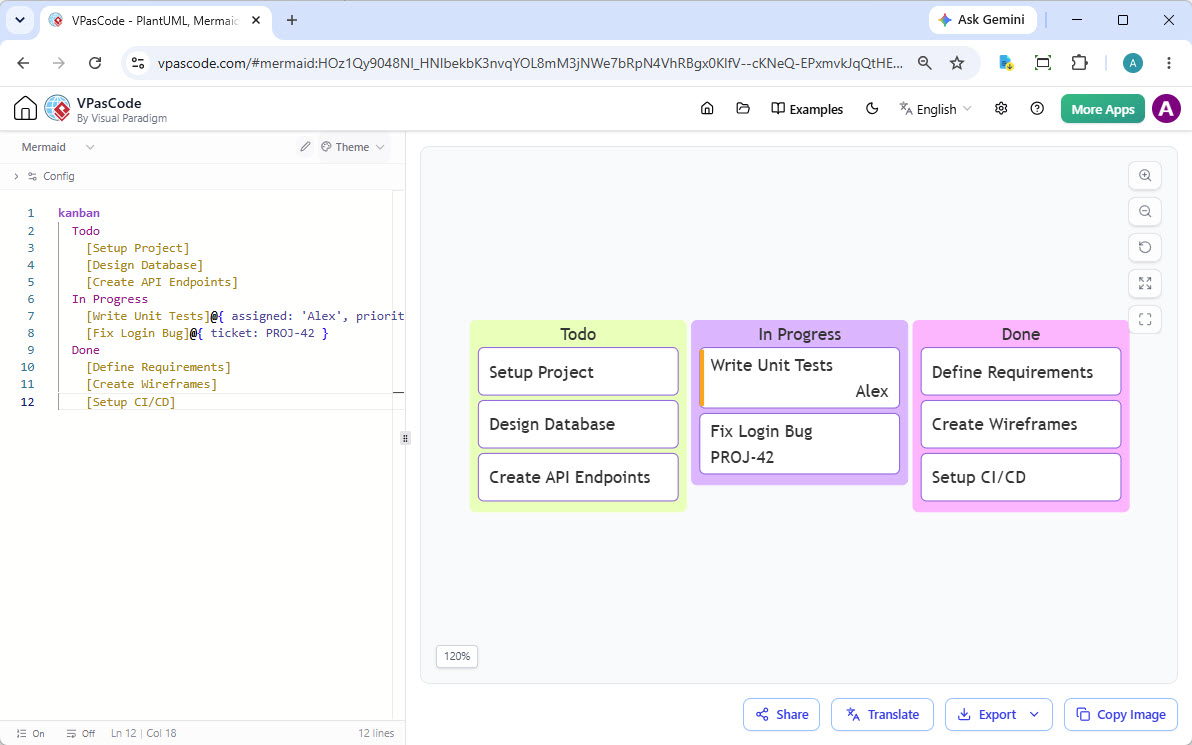Click the screen capture icon in Chrome toolbar

1043,63
